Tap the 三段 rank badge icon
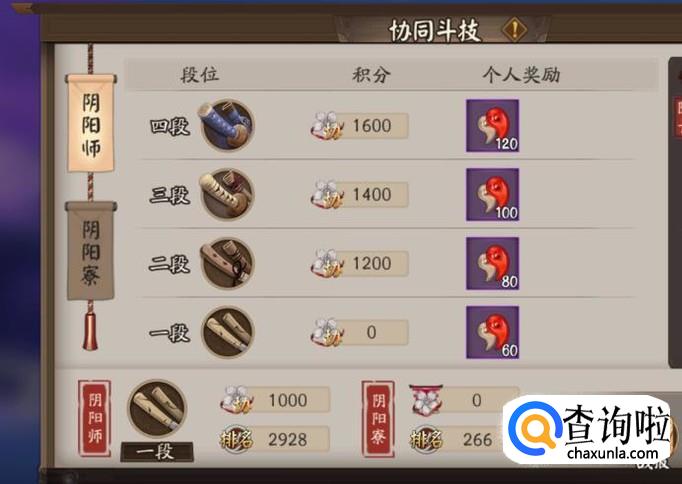 click(227, 194)
